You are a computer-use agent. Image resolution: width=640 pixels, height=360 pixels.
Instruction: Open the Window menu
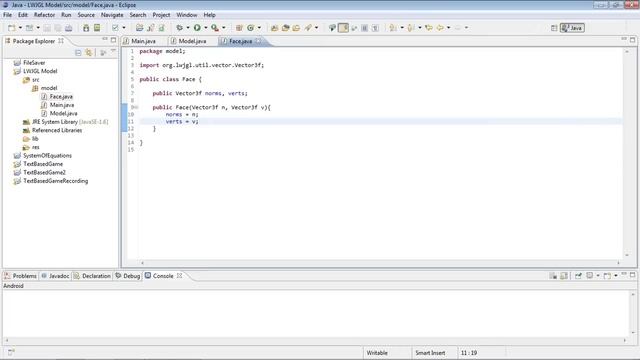[187, 15]
